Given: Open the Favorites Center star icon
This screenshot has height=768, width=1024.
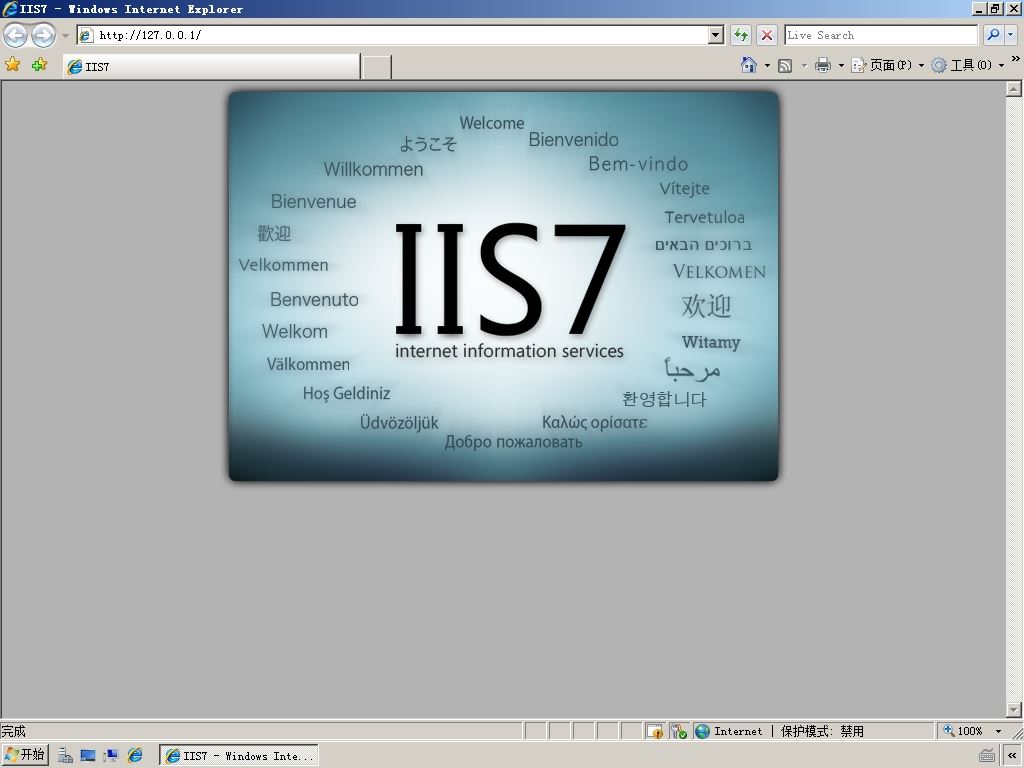Looking at the screenshot, I should (x=12, y=64).
